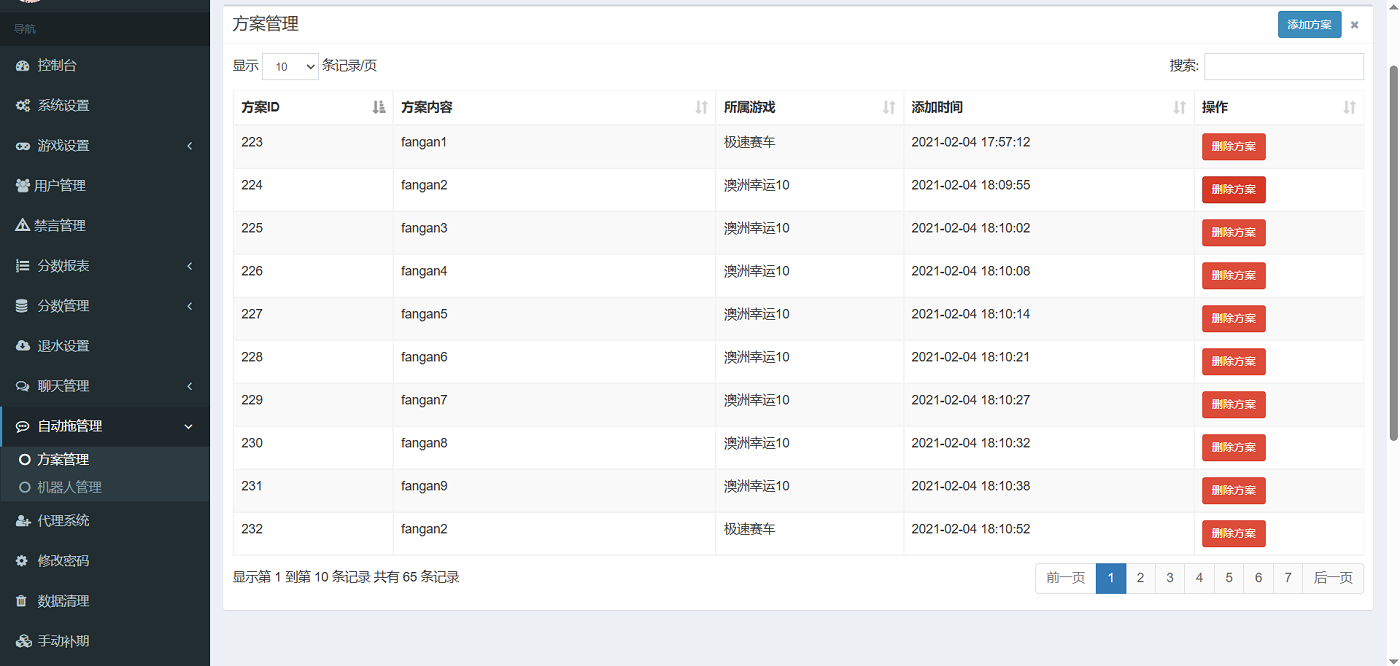Click the 修改密码 gear icon
The image size is (1400, 666).
[x=22, y=561]
